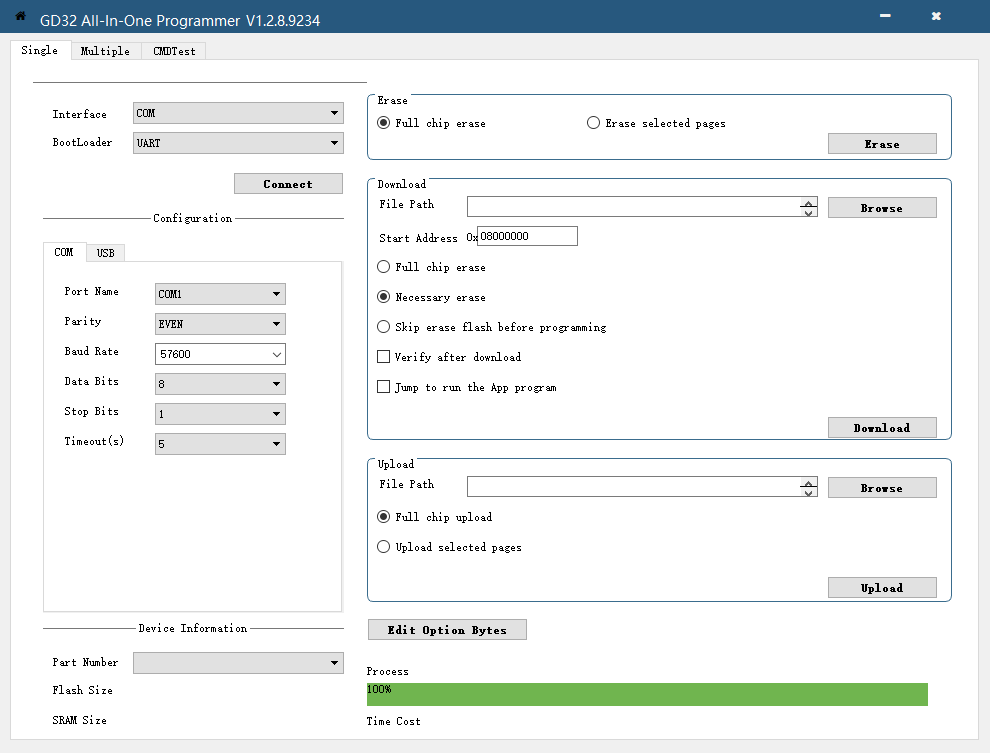Choose Upload selected pages option

(x=384, y=547)
